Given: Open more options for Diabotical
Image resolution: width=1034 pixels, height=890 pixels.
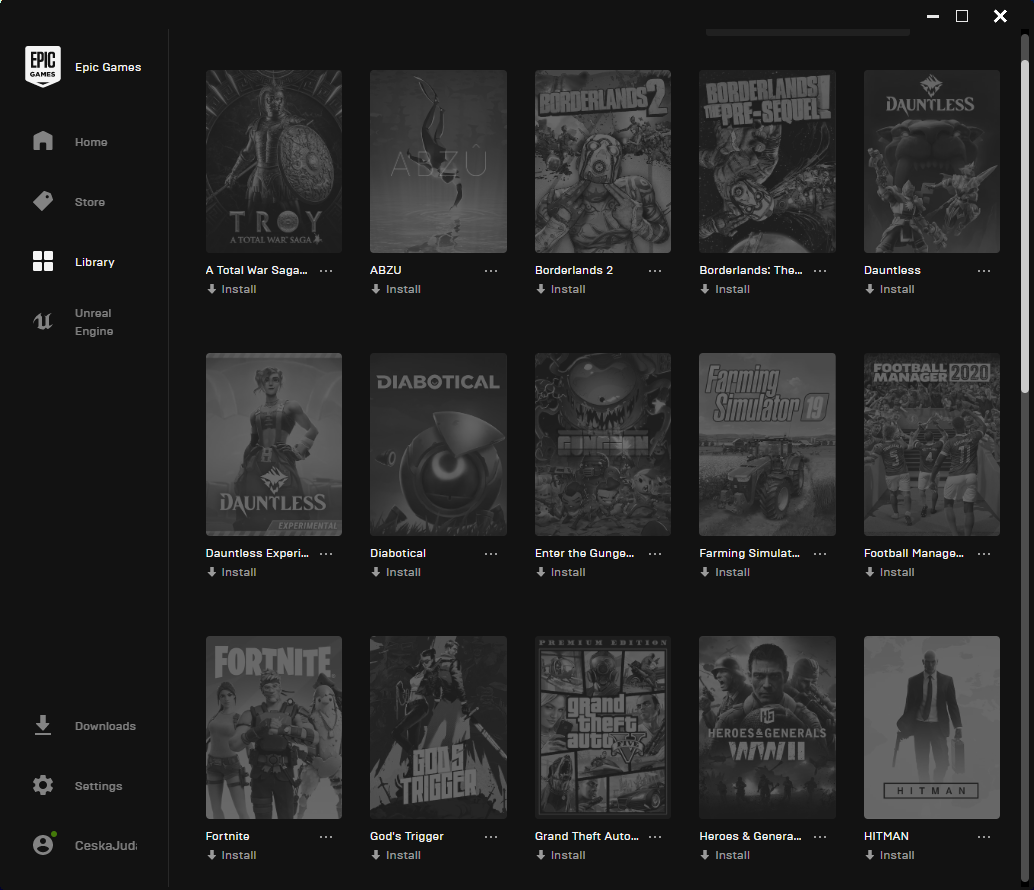Looking at the screenshot, I should coord(491,554).
